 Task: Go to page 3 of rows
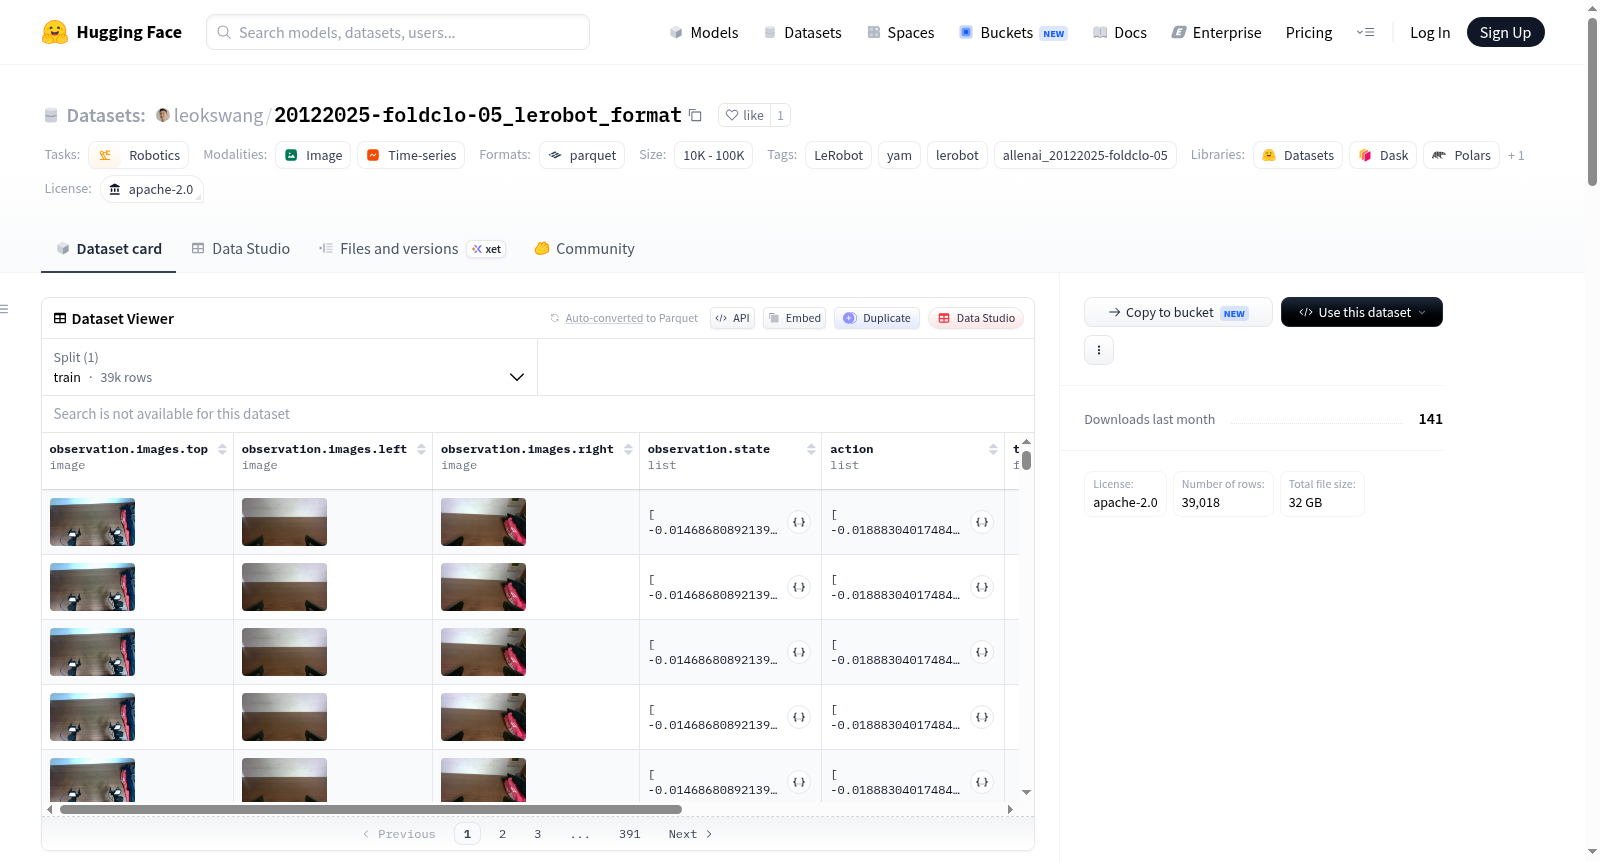tap(537, 834)
